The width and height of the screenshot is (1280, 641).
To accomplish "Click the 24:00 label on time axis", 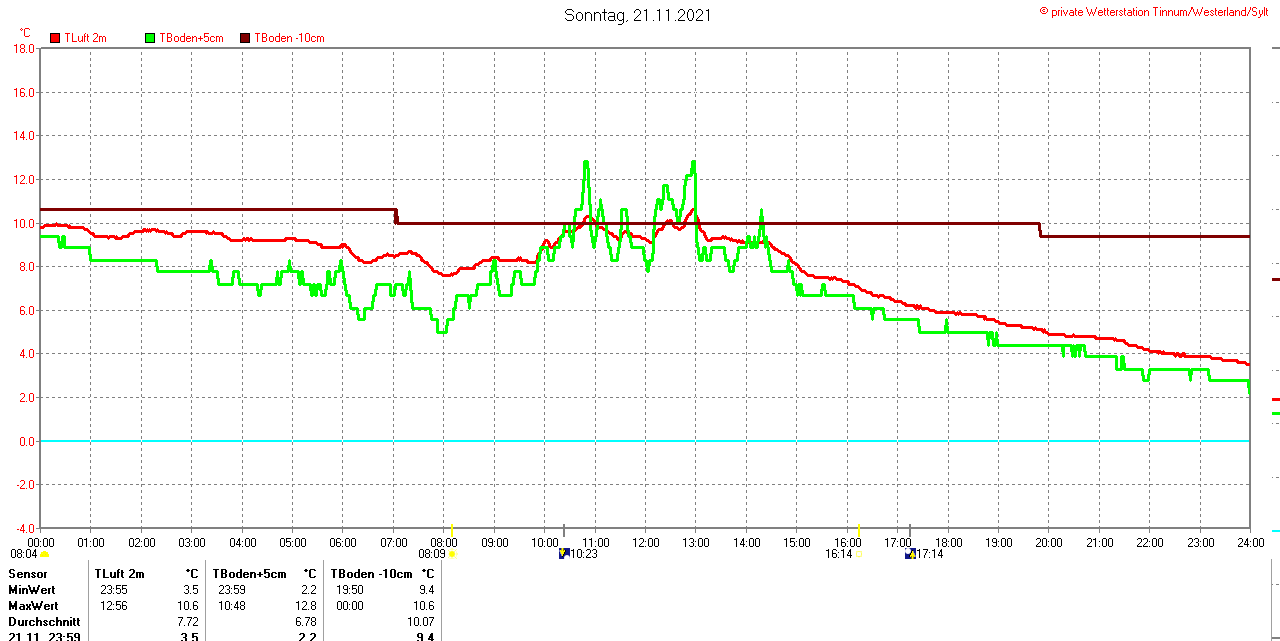I will click(1250, 543).
